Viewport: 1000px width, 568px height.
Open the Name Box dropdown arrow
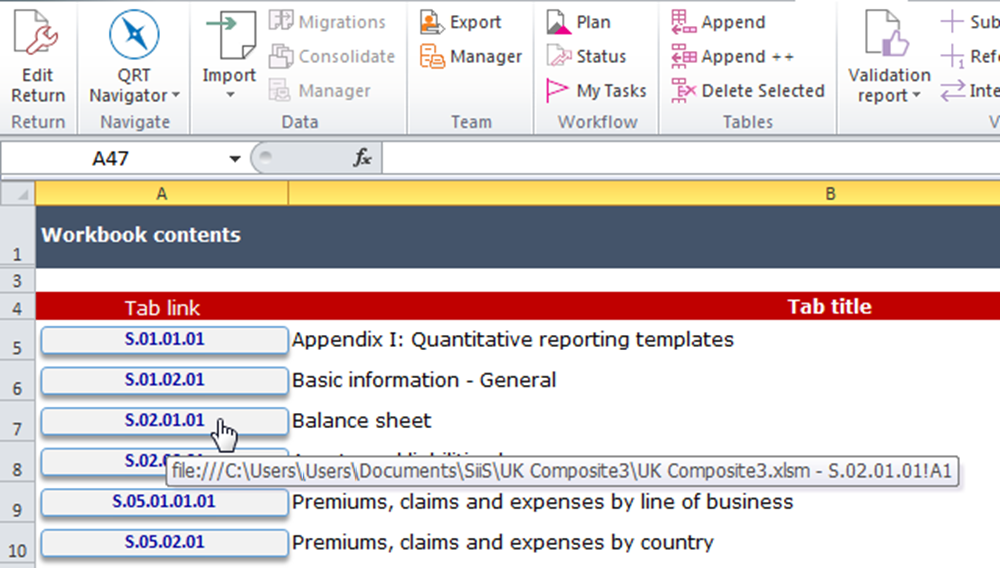pos(235,158)
